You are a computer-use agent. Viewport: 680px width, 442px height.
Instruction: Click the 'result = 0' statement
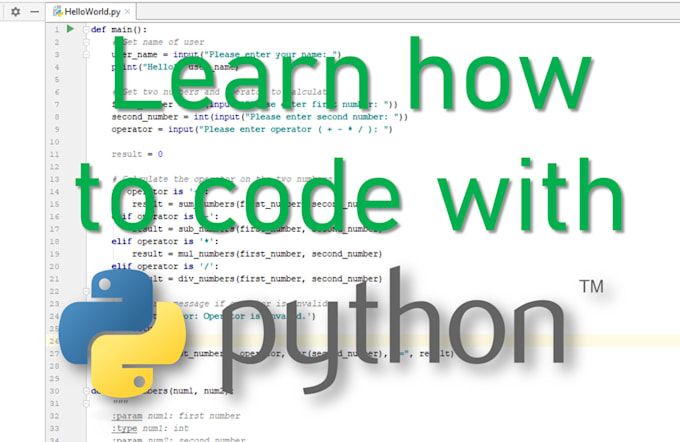tap(137, 154)
